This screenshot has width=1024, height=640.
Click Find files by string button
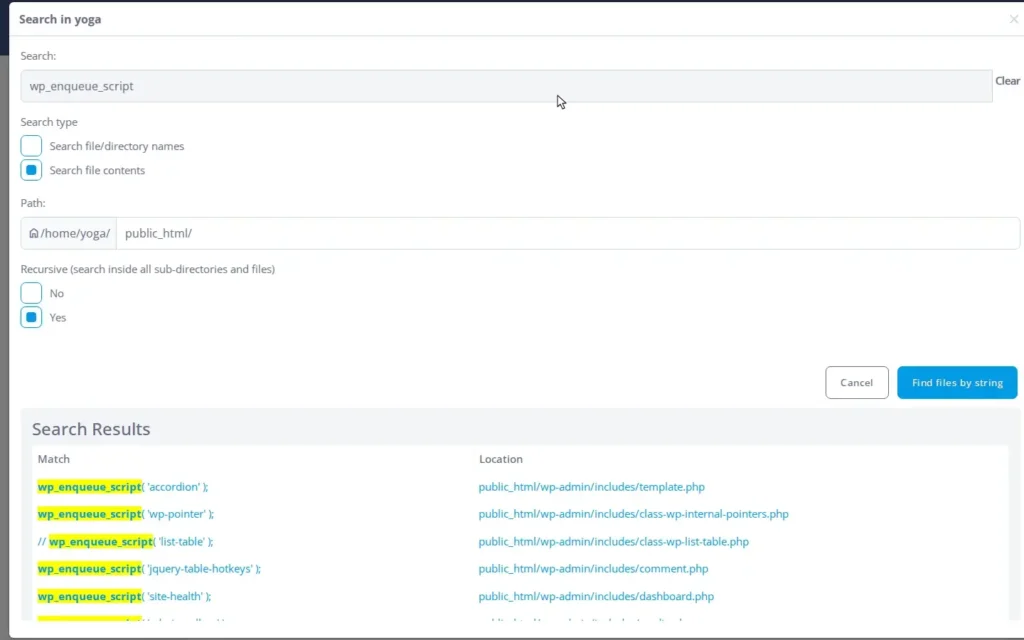[x=957, y=383]
